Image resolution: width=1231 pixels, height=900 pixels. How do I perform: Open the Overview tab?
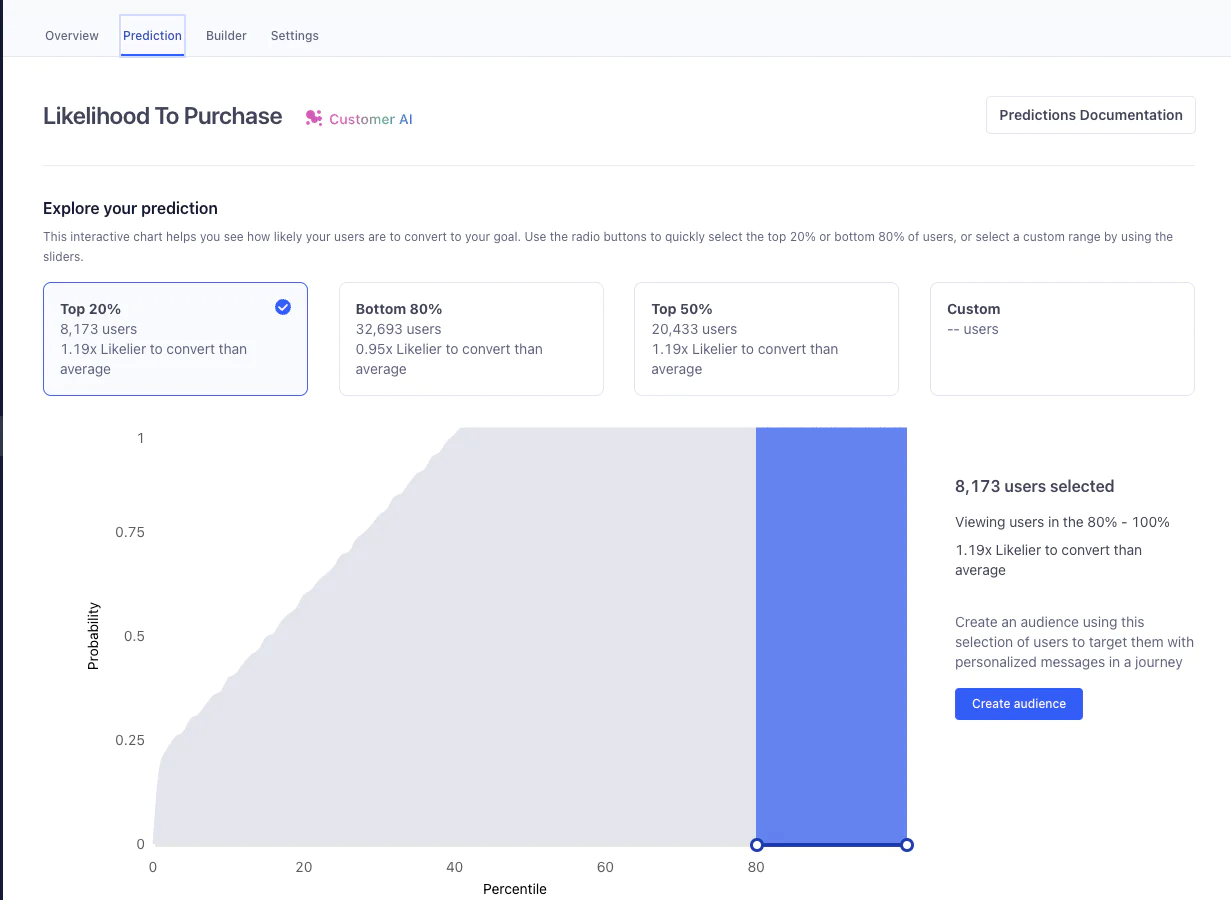[x=72, y=36]
